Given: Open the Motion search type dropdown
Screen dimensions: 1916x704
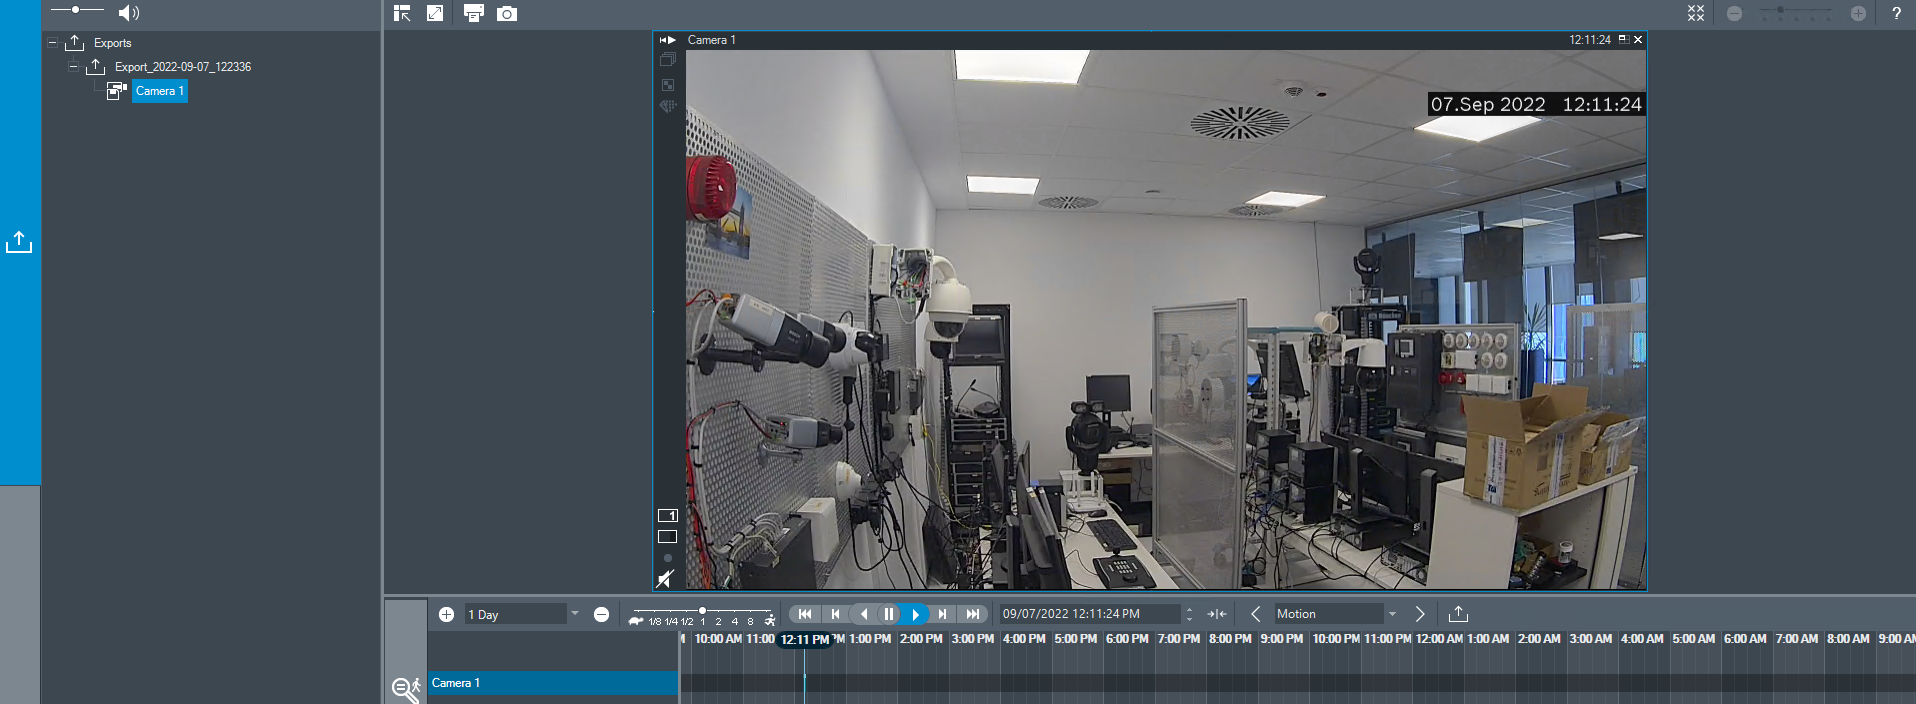Looking at the screenshot, I should [x=1391, y=614].
